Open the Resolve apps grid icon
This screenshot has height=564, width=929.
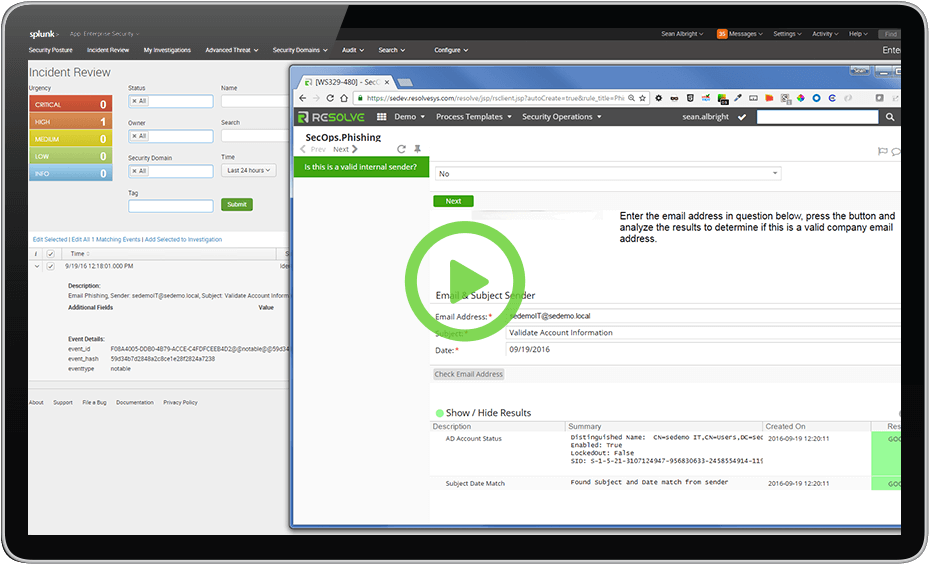382,117
